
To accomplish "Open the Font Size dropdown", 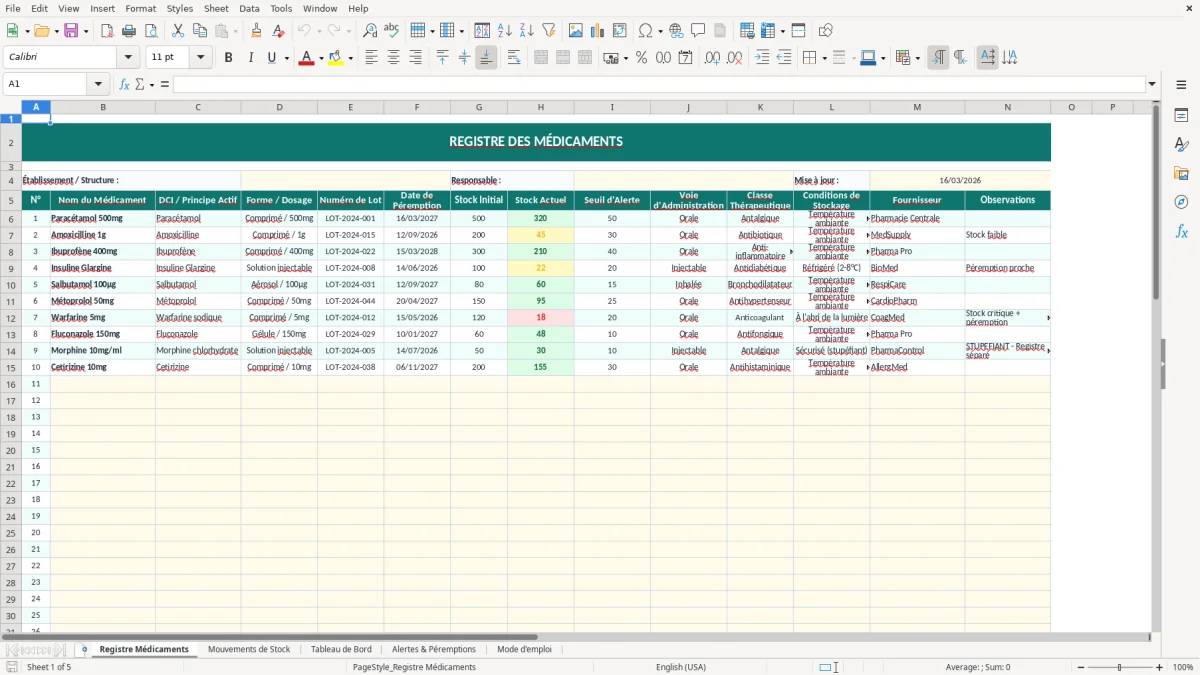I will coord(200,58).
